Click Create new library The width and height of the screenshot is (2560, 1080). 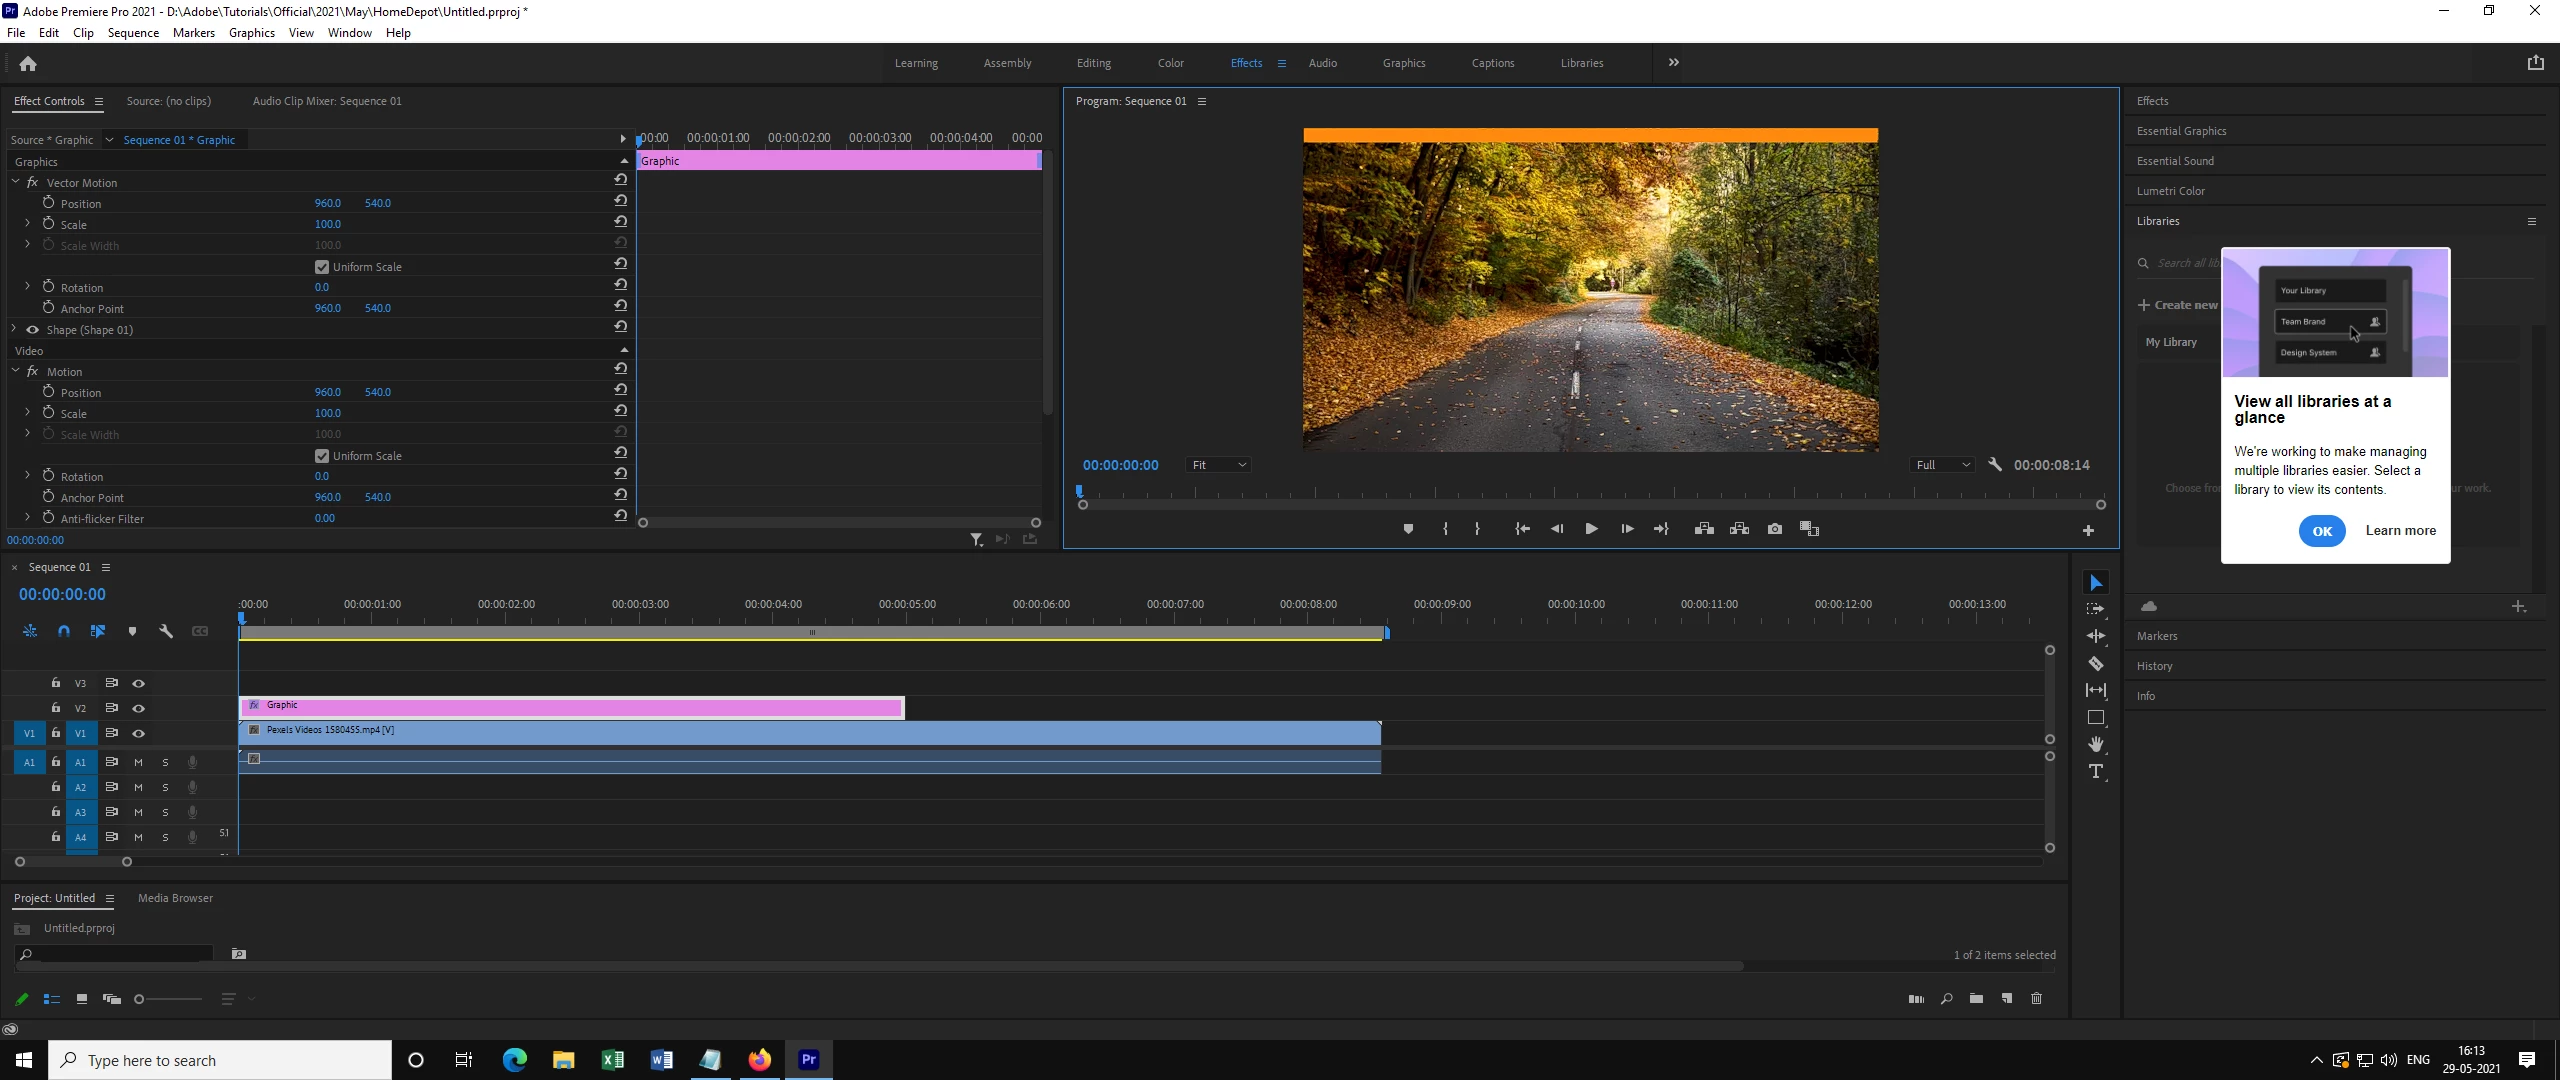[x=2177, y=305]
